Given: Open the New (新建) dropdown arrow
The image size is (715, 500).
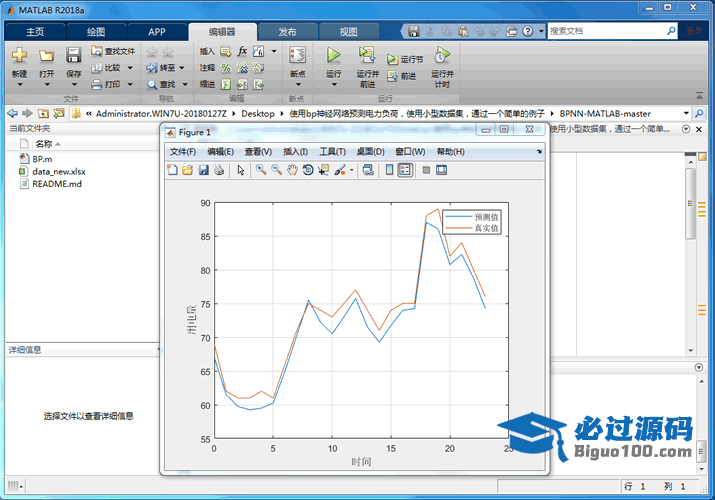Looking at the screenshot, I should (x=19, y=83).
